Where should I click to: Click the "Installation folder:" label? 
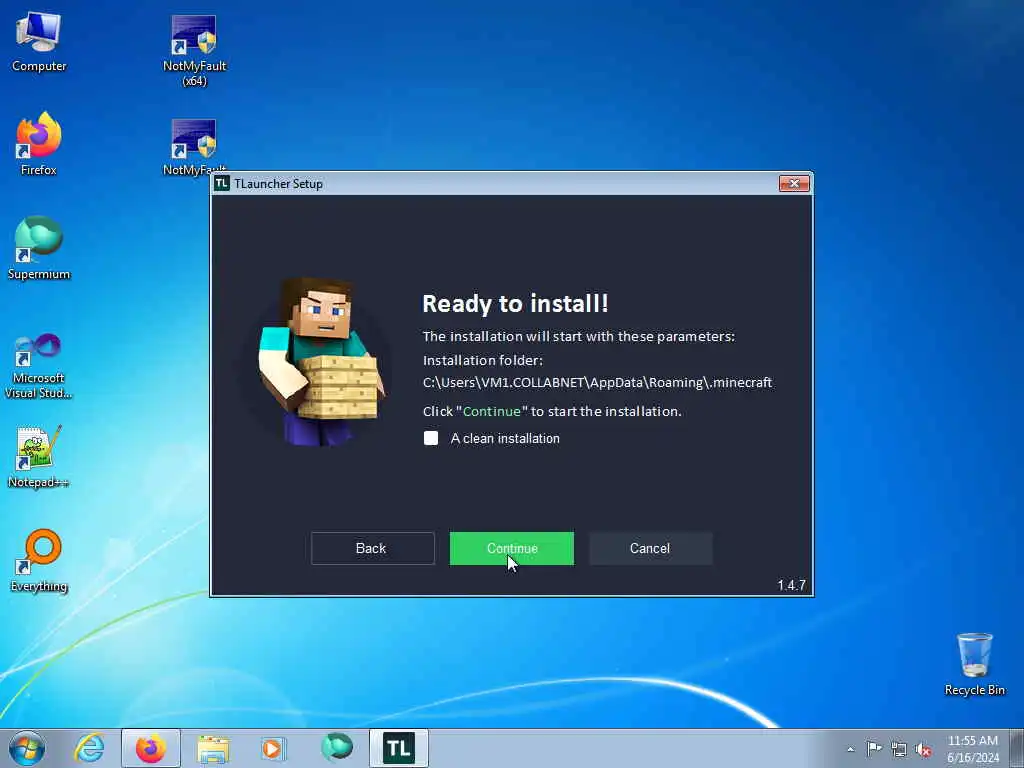click(483, 360)
